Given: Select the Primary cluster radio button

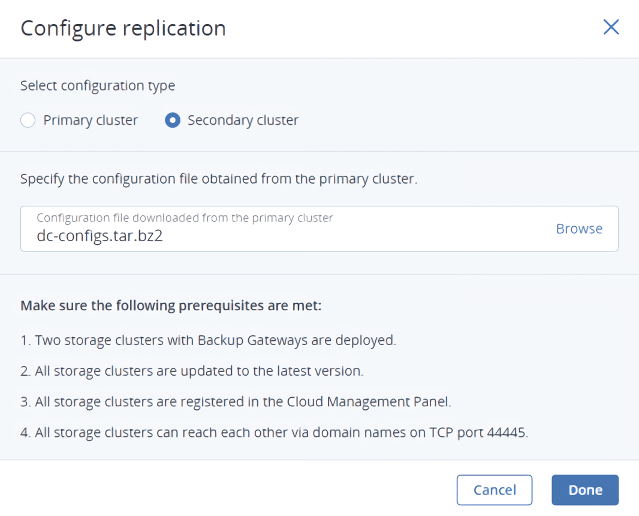Looking at the screenshot, I should pyautogui.click(x=28, y=120).
